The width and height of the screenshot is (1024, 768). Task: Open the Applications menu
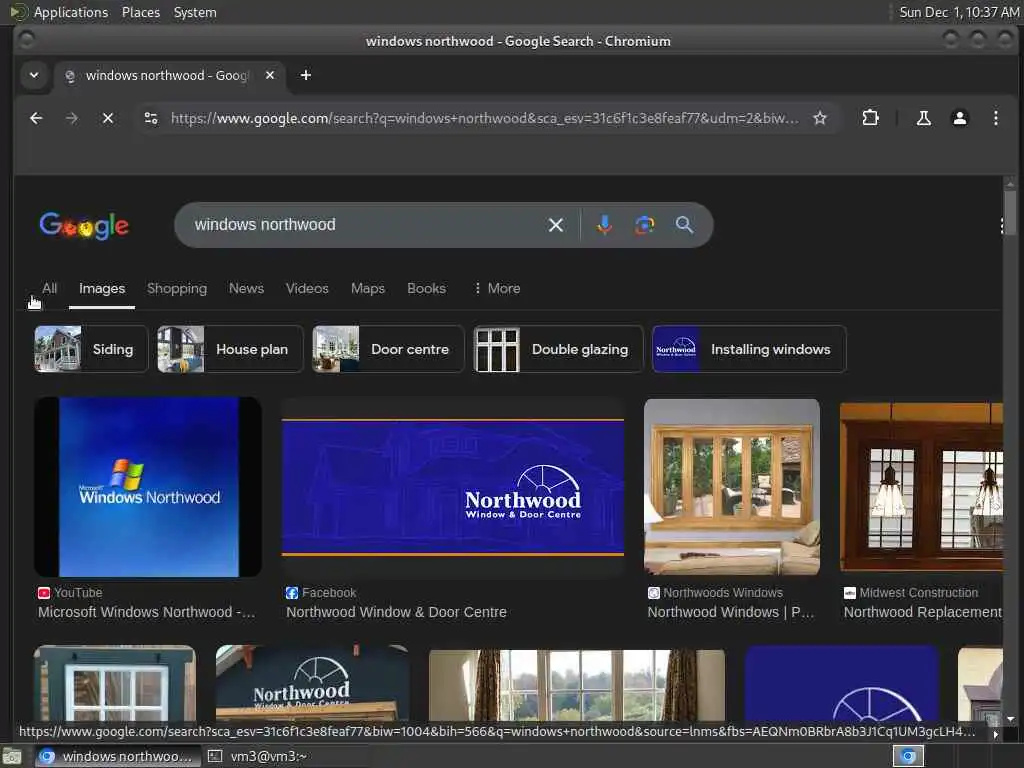pyautogui.click(x=71, y=12)
